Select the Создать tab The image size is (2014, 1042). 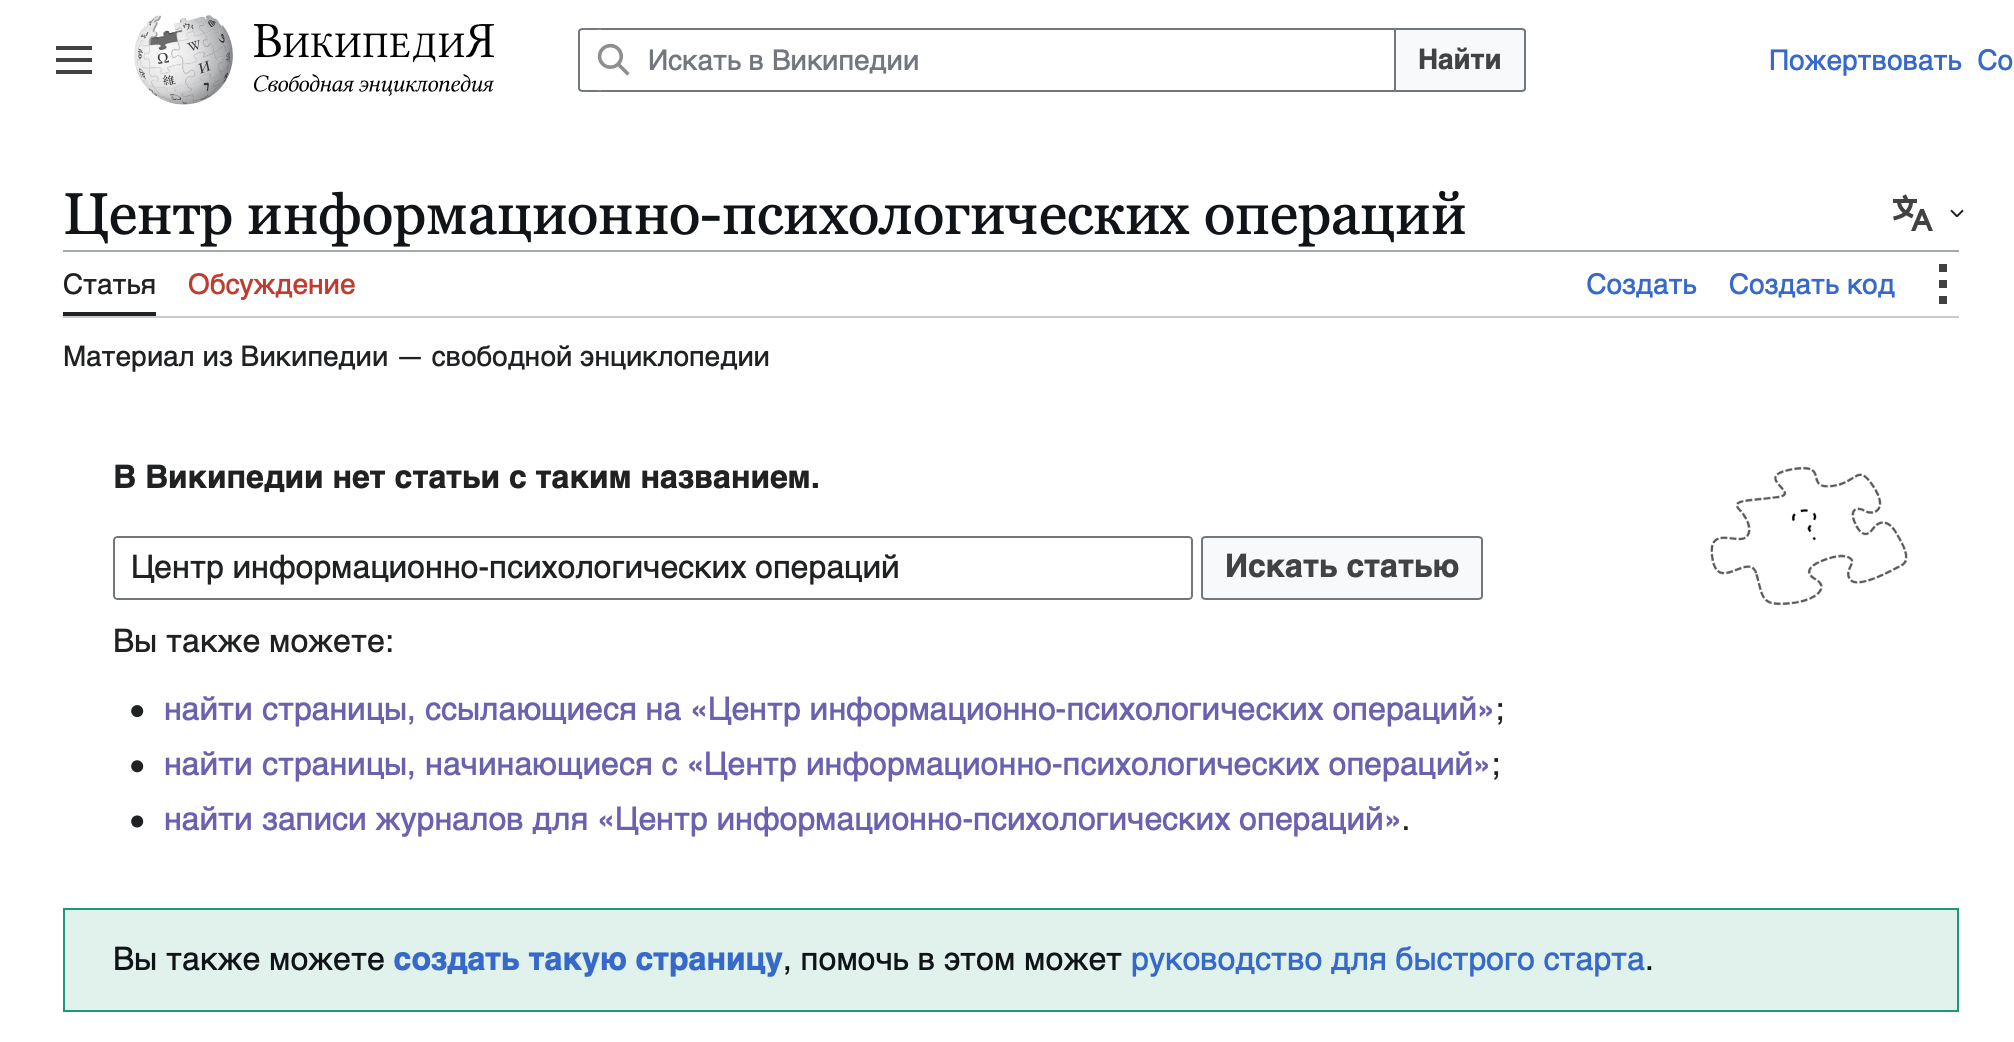pyautogui.click(x=1641, y=285)
